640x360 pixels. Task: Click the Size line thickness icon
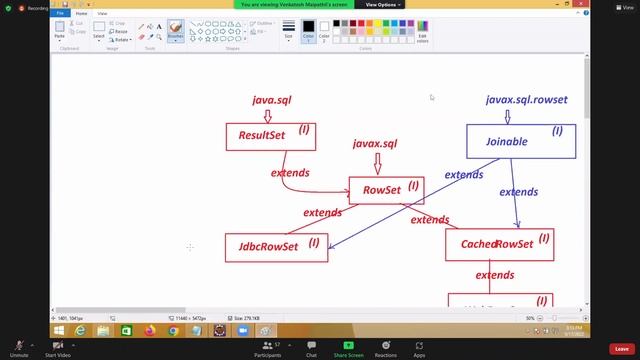tap(289, 27)
